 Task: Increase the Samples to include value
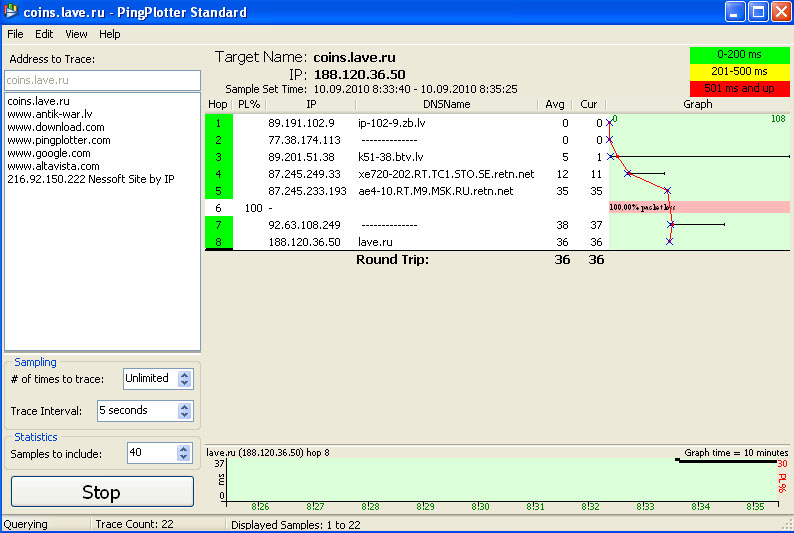click(184, 449)
